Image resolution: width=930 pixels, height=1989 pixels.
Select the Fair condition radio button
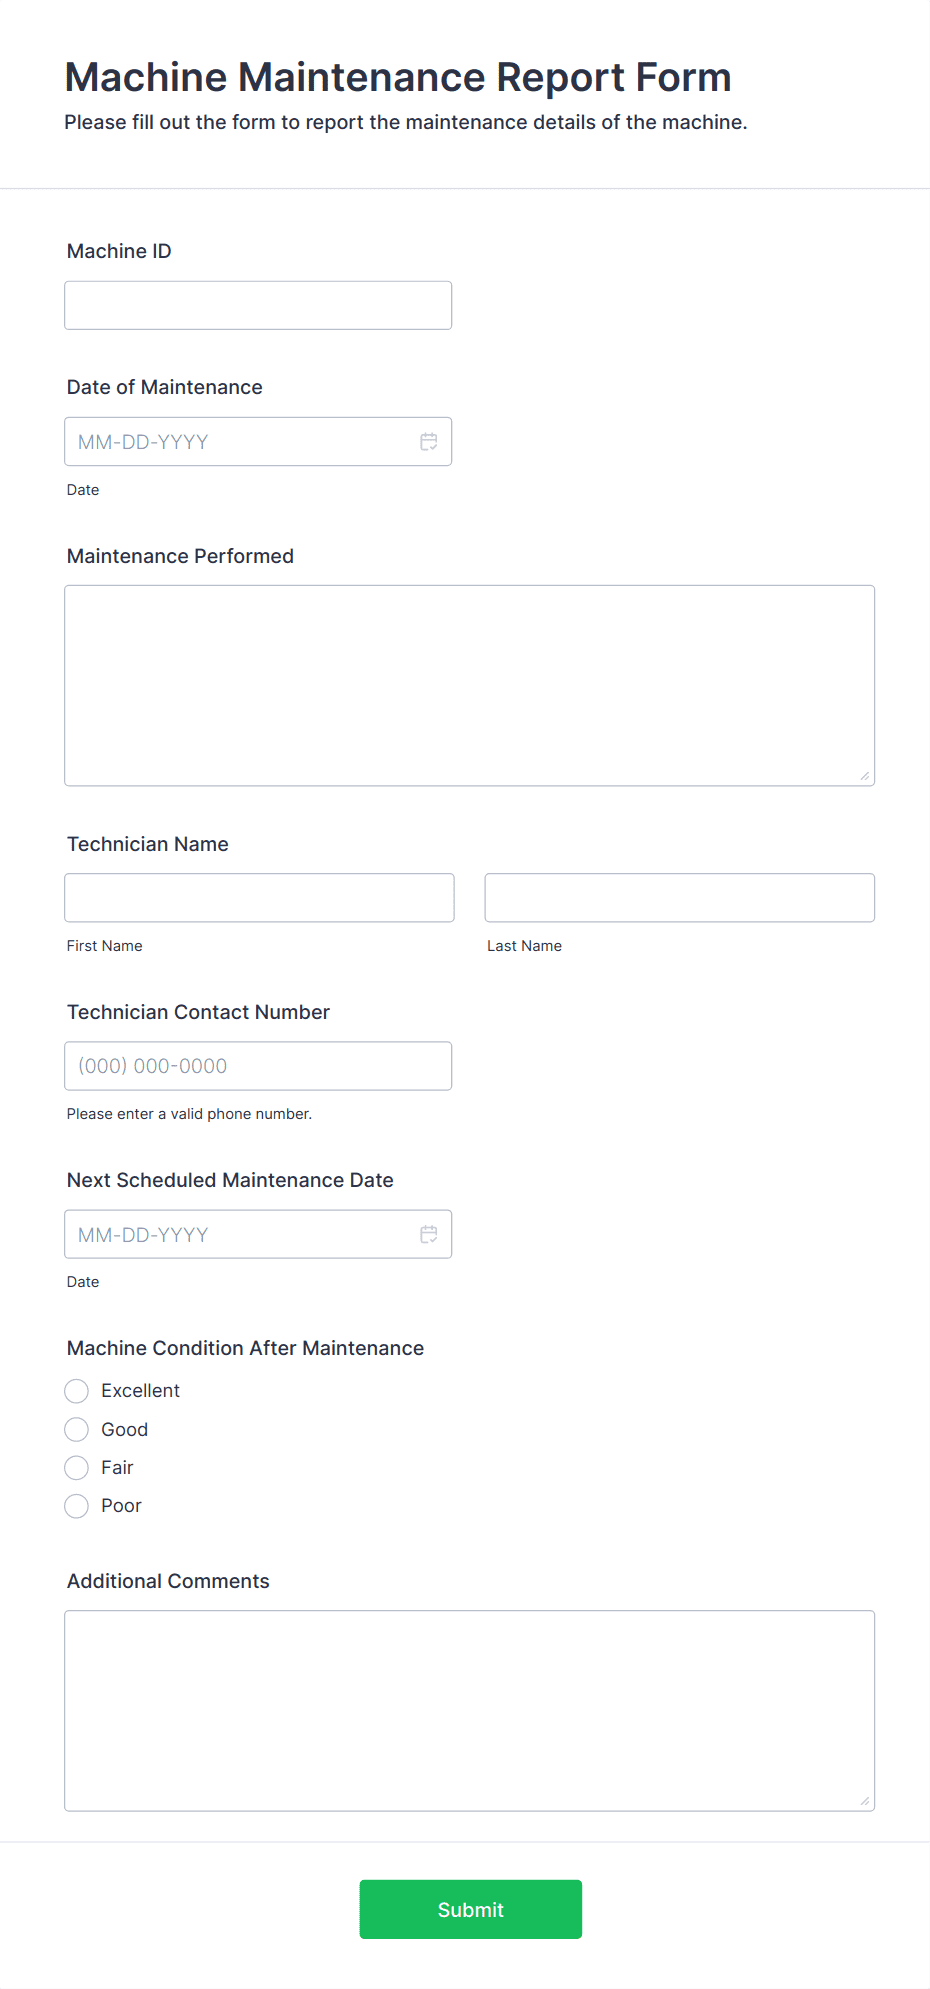coord(76,1467)
